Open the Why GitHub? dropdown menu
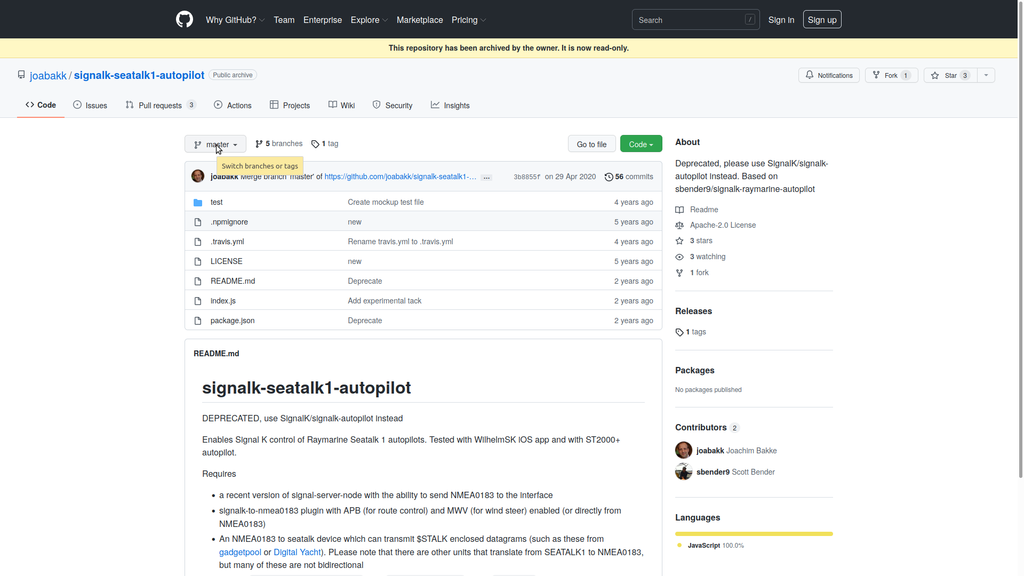The image size is (1024, 576). tap(235, 20)
